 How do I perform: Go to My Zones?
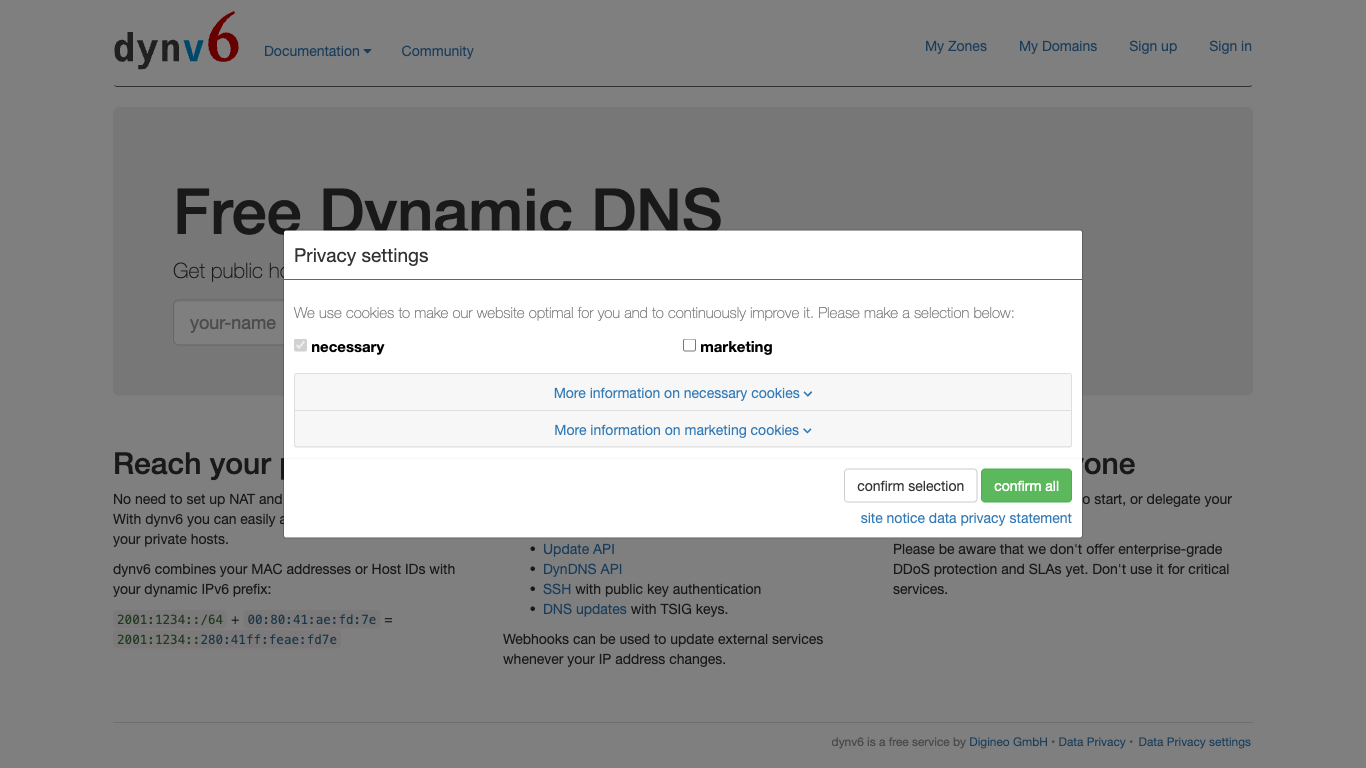(955, 46)
